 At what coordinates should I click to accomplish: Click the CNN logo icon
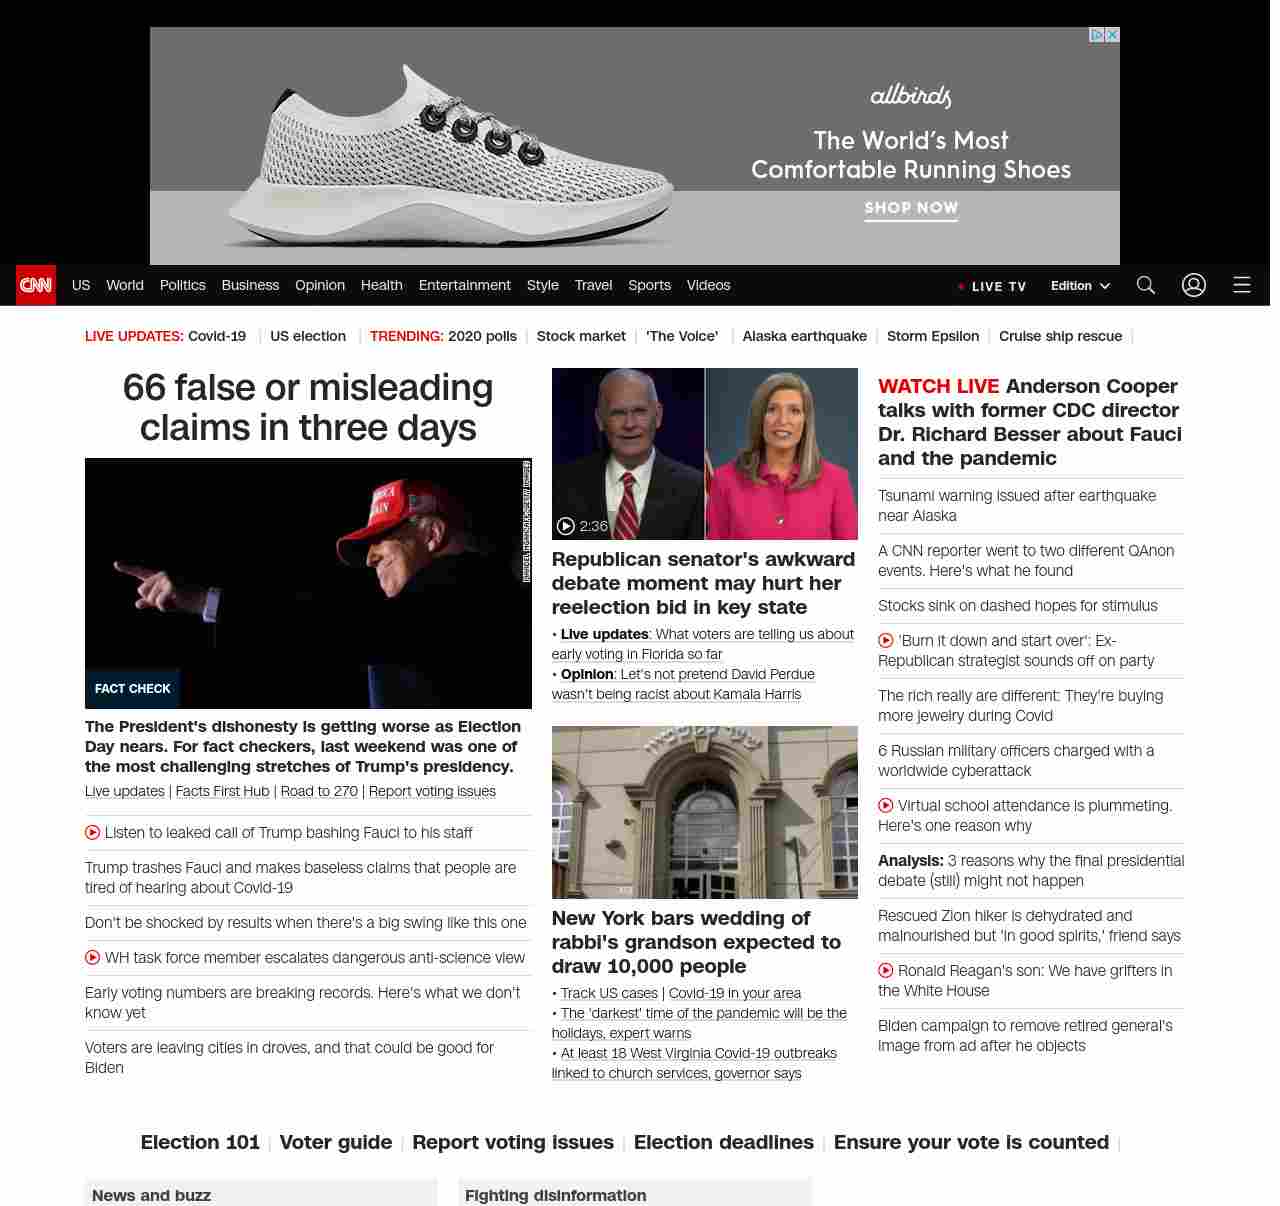click(36, 285)
